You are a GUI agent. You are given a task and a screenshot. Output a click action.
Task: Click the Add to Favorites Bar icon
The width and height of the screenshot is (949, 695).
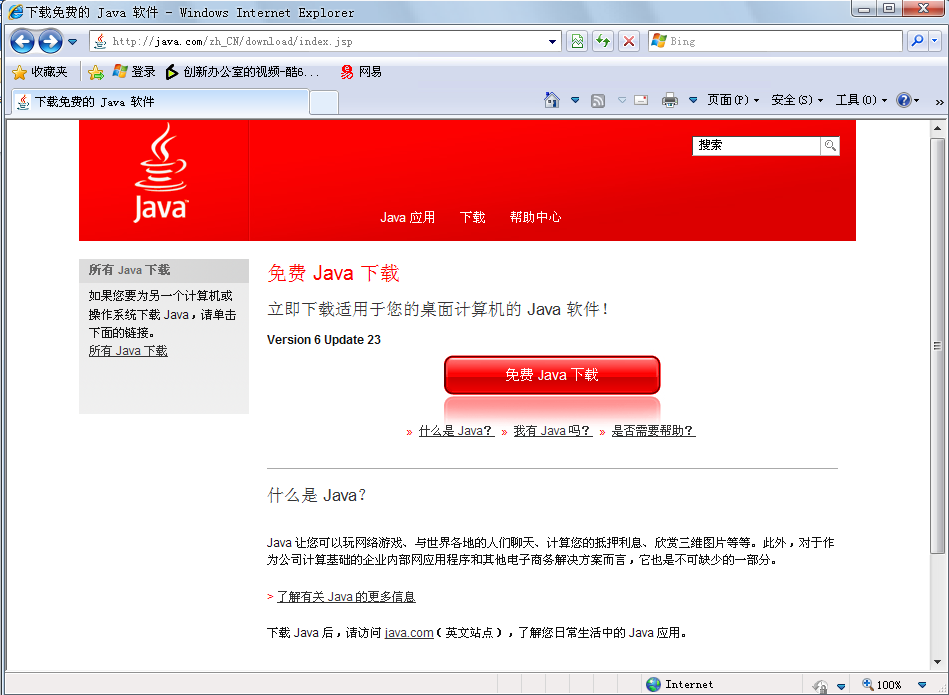click(x=96, y=73)
